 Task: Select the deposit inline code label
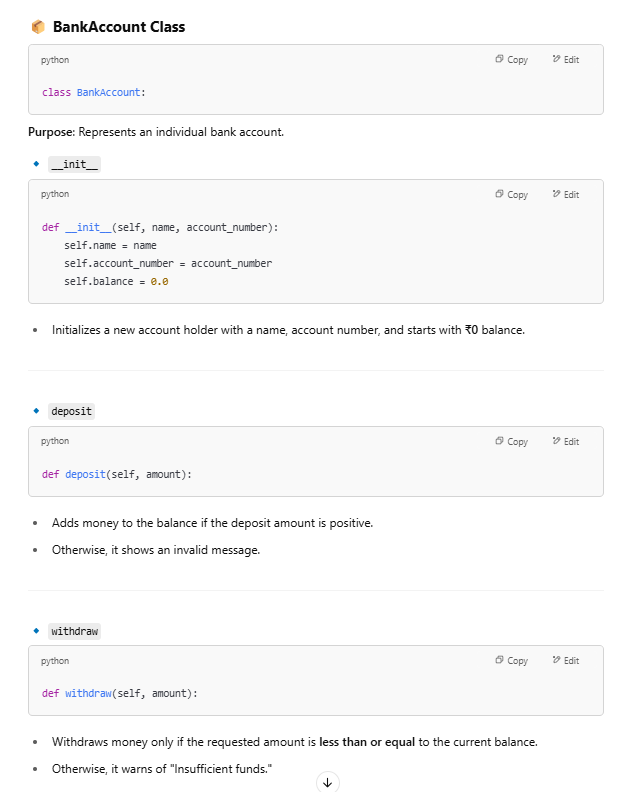(71, 411)
